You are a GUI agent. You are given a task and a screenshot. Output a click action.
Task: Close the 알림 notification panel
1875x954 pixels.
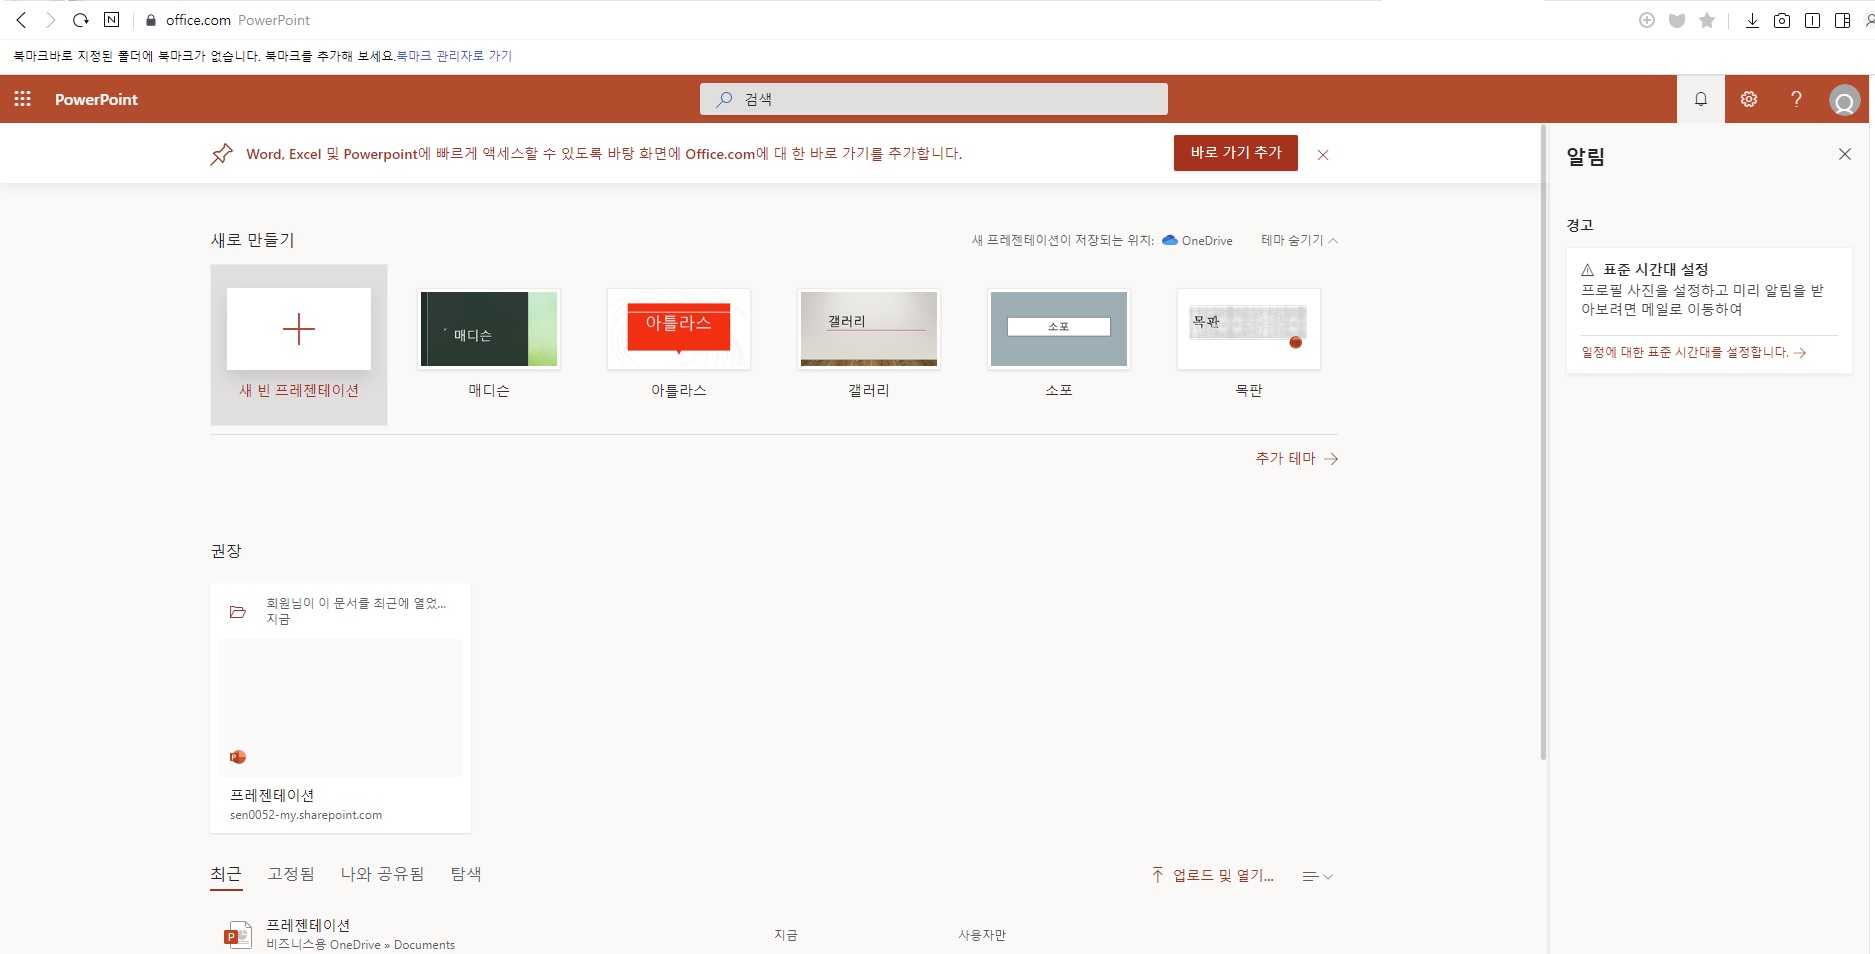(x=1845, y=154)
